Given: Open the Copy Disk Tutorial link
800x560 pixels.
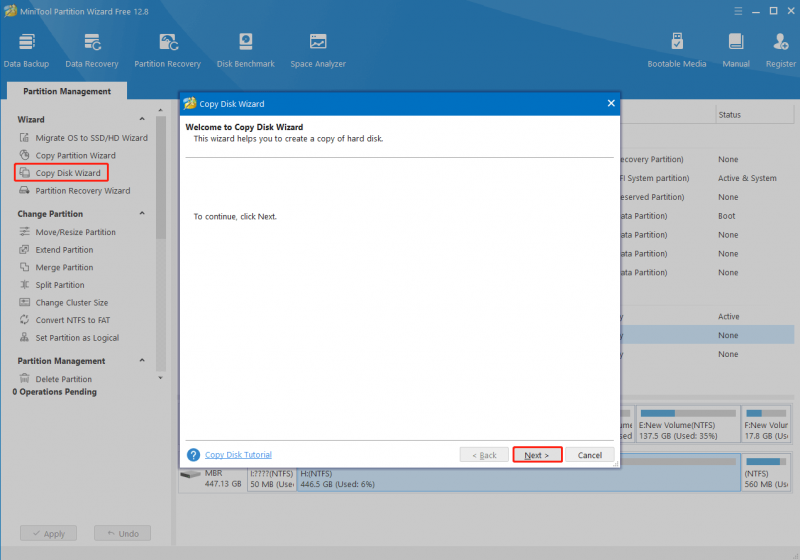Looking at the screenshot, I should (x=238, y=454).
